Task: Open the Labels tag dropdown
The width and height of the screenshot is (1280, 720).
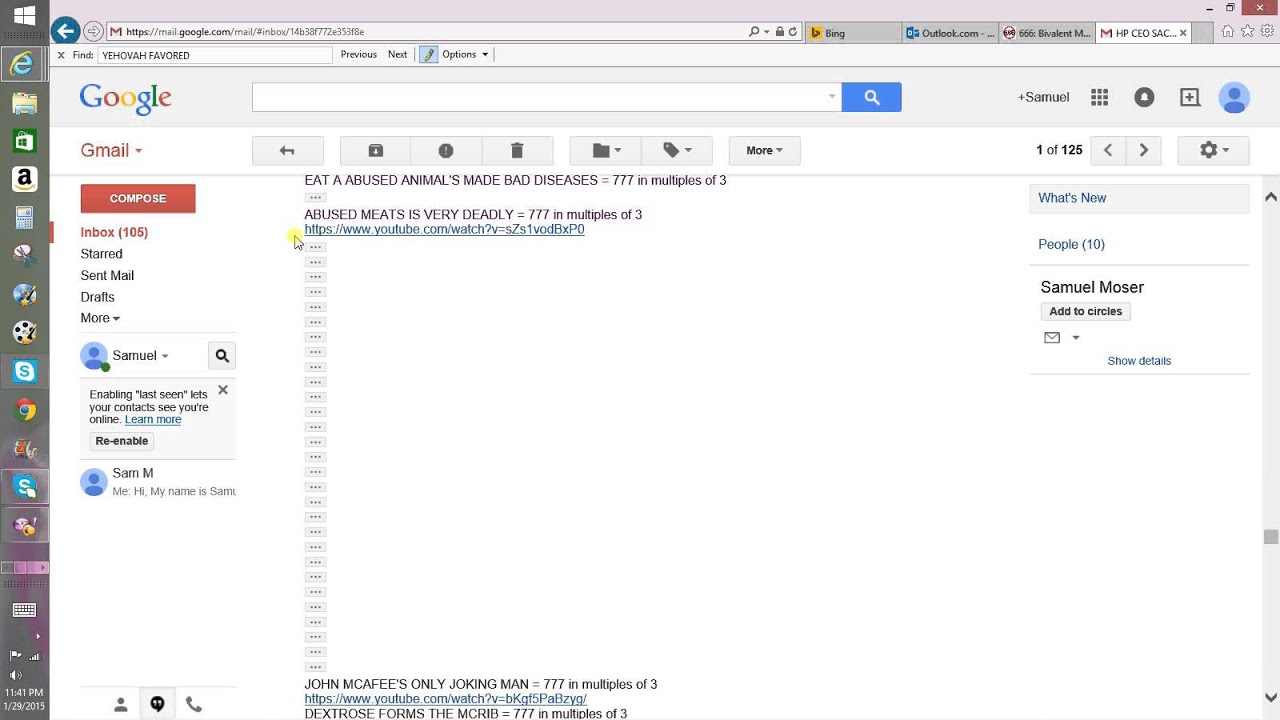Action: click(x=676, y=150)
